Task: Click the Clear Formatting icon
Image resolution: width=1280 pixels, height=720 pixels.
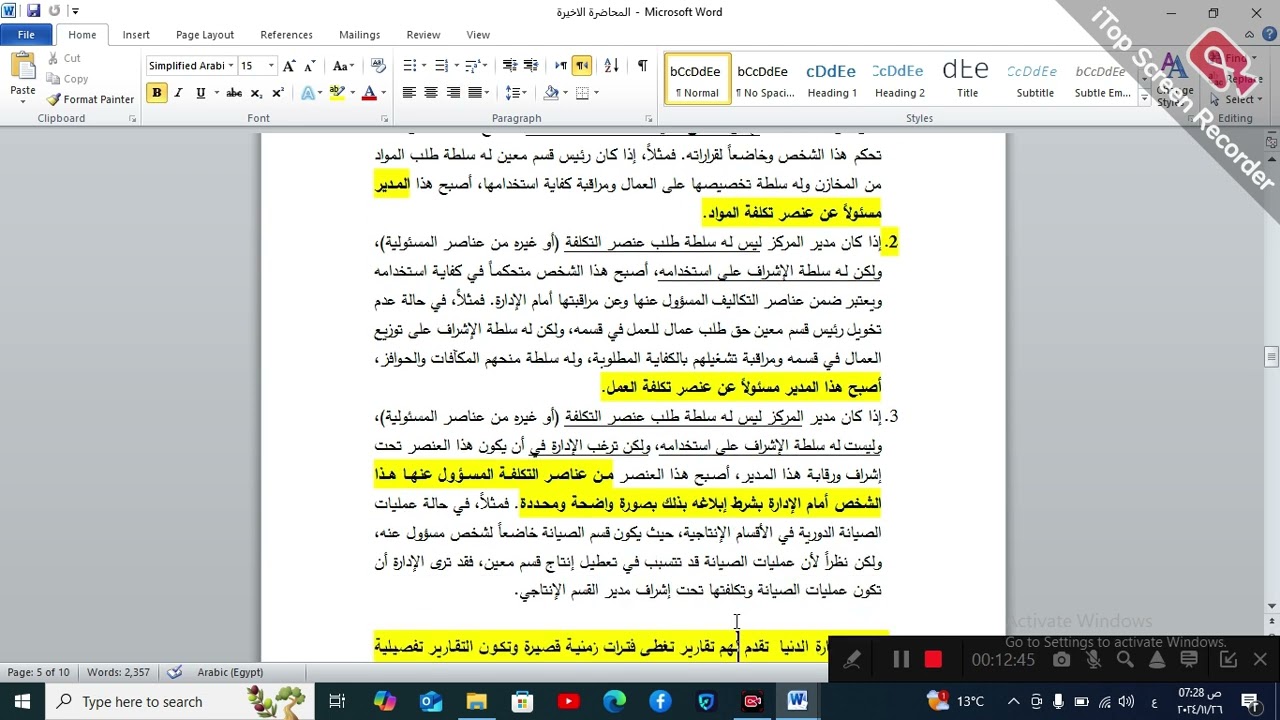Action: (x=377, y=66)
